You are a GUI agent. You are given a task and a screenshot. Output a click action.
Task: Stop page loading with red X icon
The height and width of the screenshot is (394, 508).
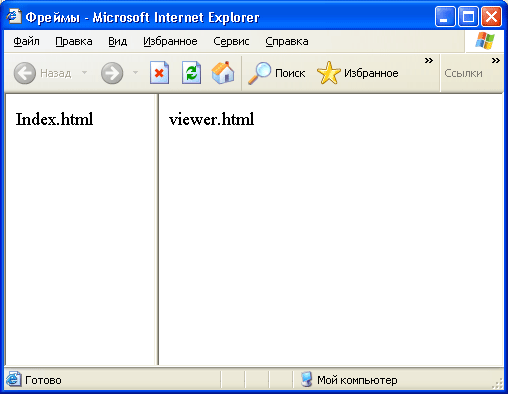159,73
